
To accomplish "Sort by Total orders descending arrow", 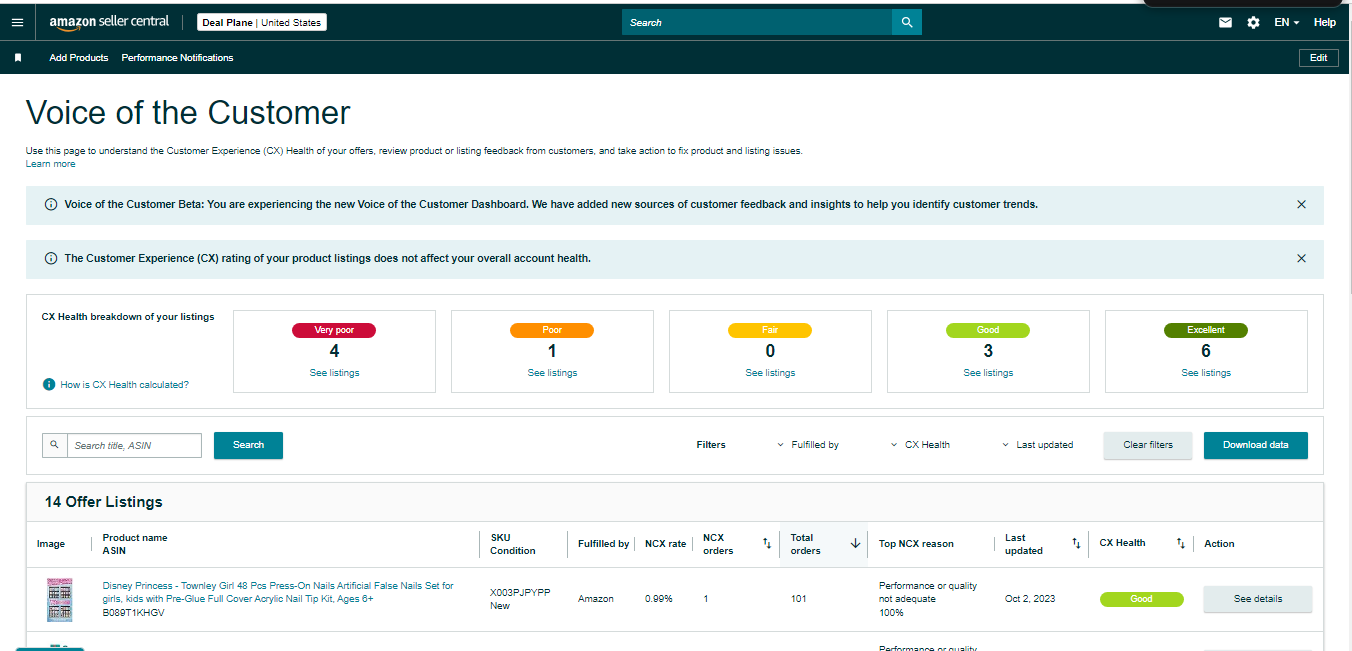I will pyautogui.click(x=855, y=543).
